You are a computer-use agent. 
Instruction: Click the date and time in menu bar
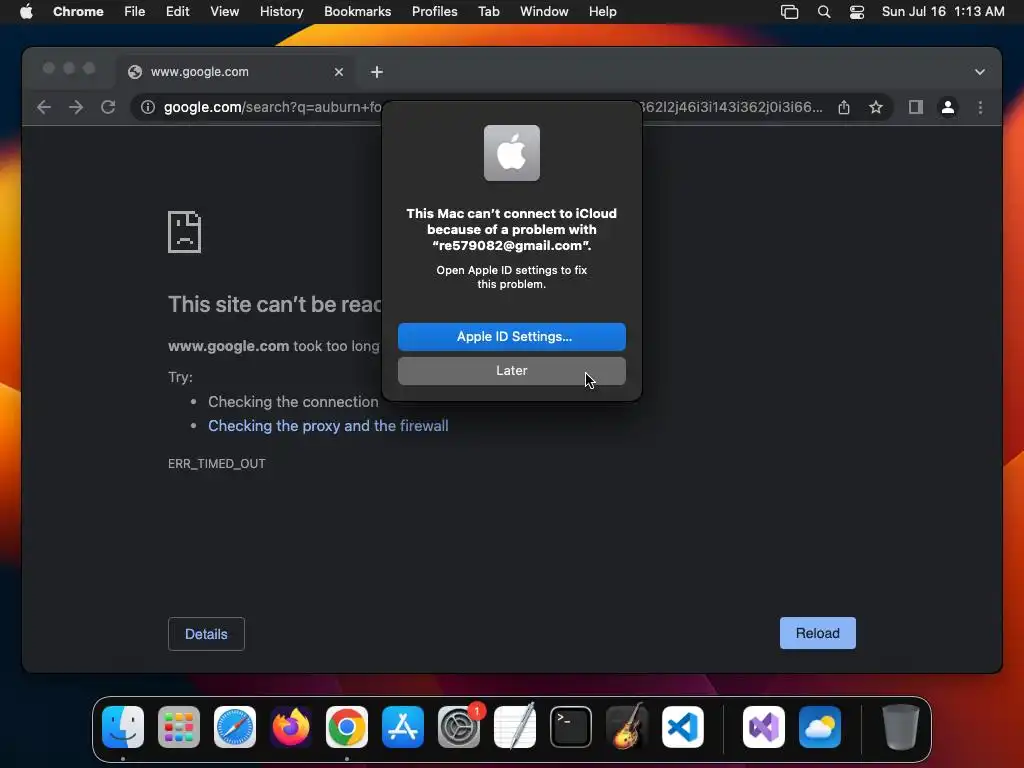point(942,12)
